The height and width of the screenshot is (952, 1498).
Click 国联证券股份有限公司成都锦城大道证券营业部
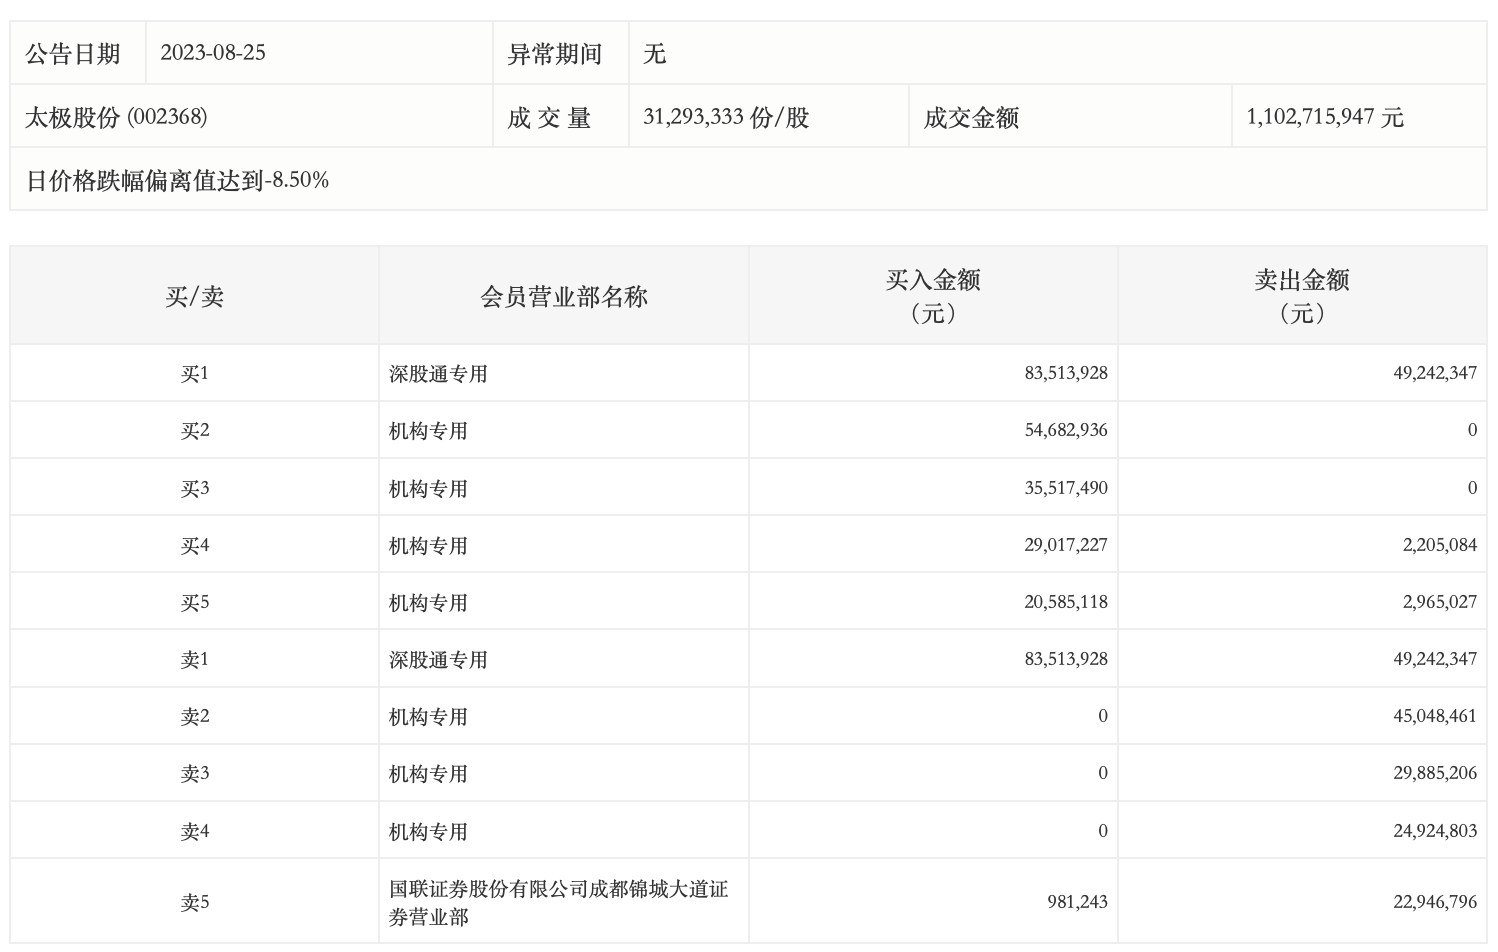[558, 903]
